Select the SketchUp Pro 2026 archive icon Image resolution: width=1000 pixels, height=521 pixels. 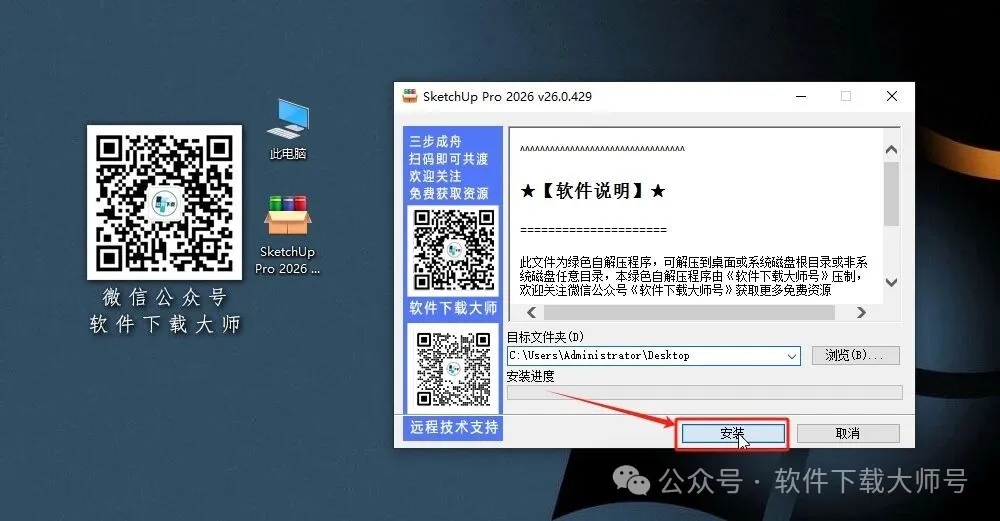[x=288, y=235]
